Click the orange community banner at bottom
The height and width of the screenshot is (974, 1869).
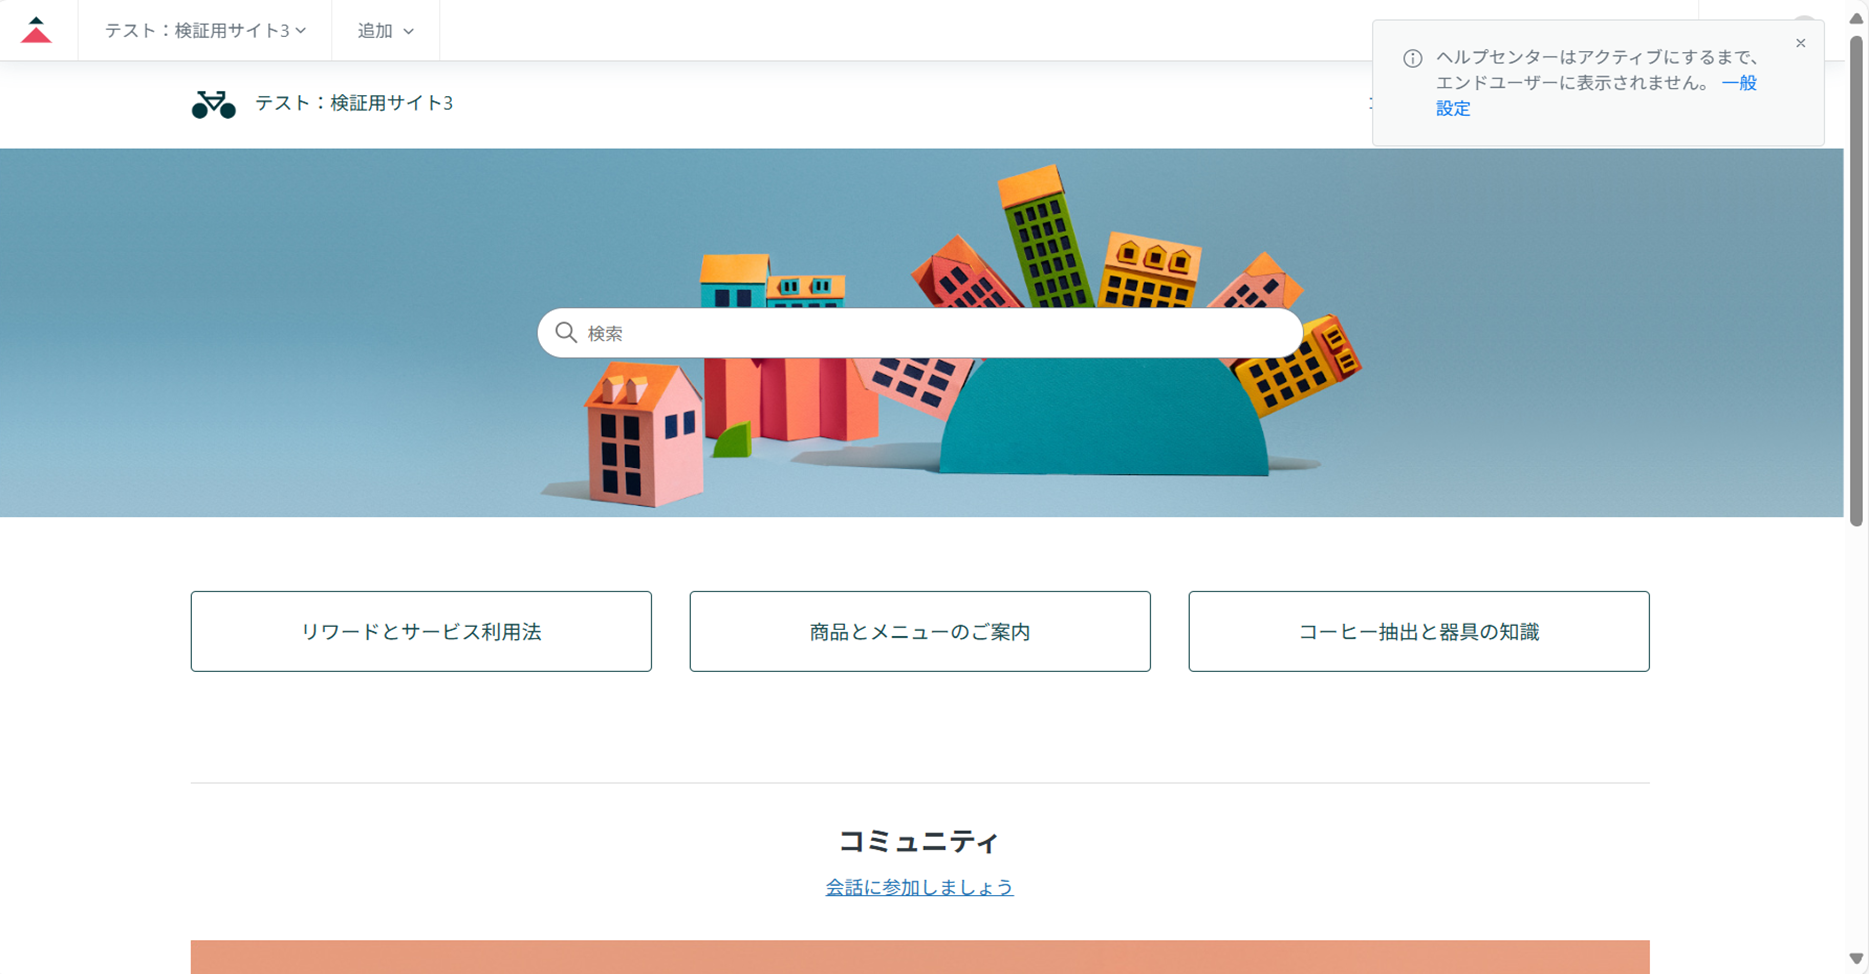pos(919,957)
